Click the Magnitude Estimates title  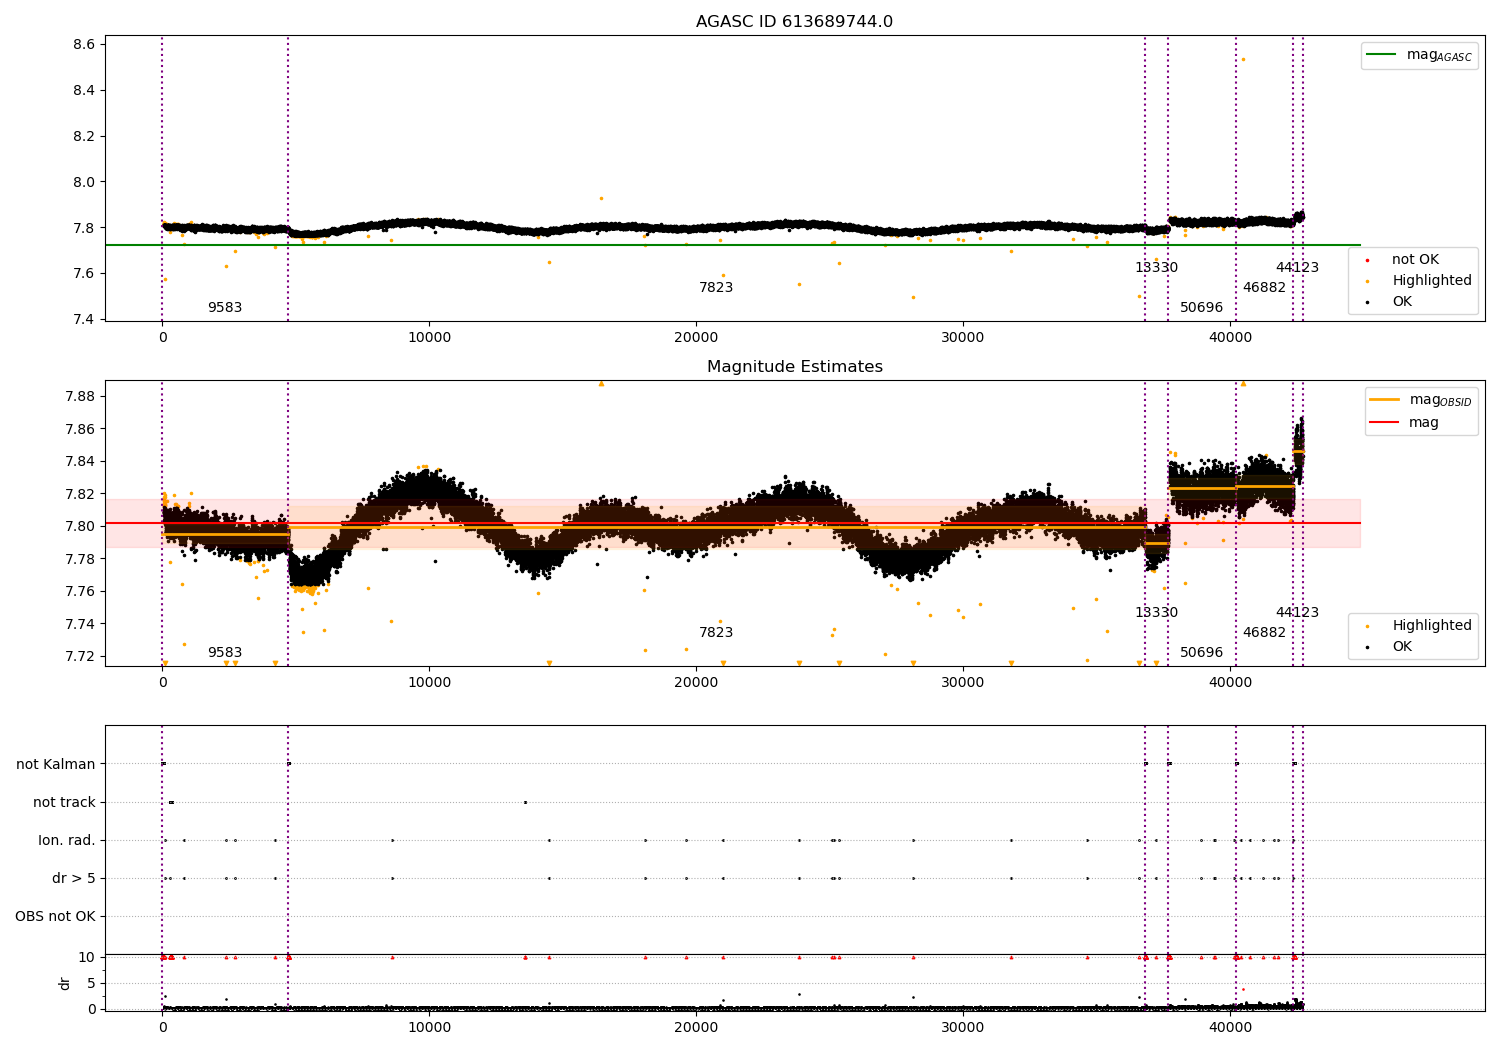tap(794, 367)
